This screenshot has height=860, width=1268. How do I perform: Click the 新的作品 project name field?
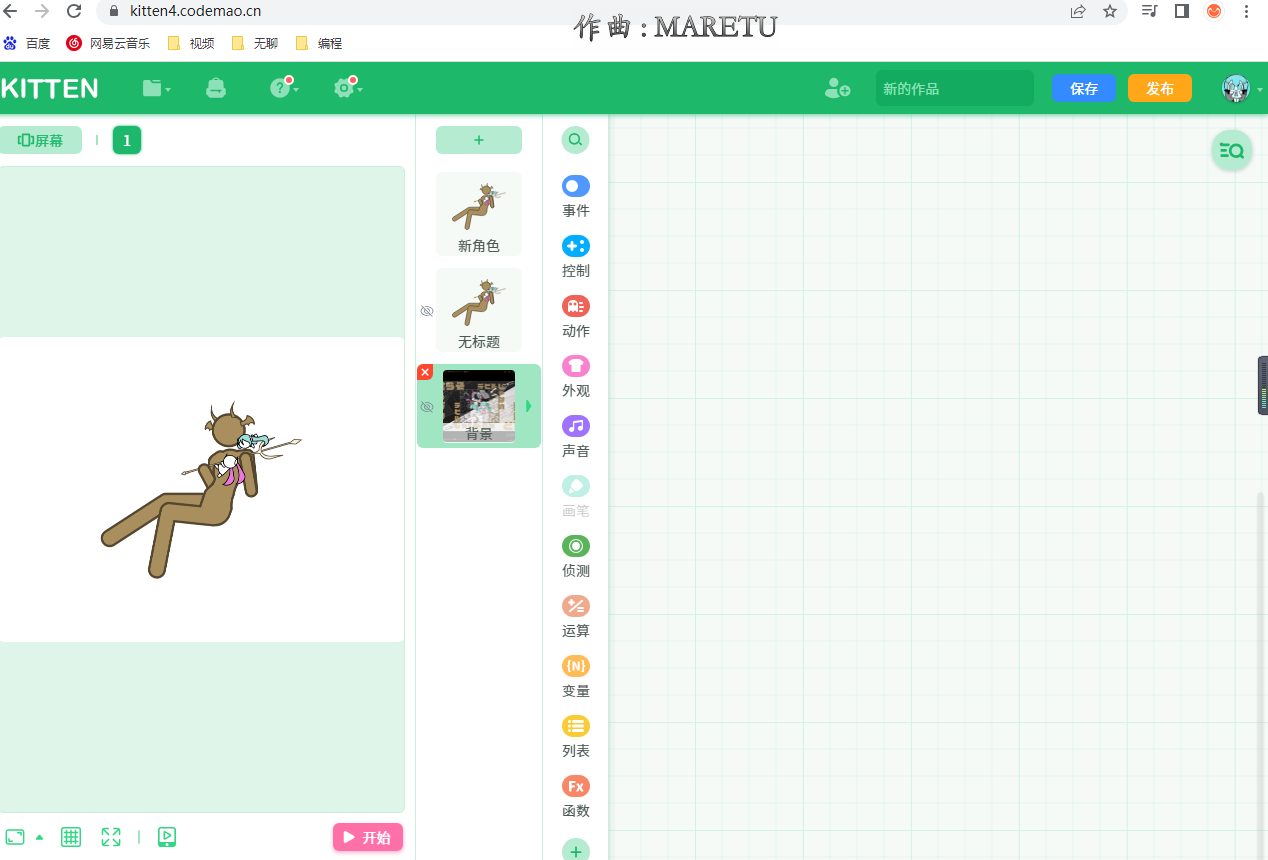click(955, 88)
